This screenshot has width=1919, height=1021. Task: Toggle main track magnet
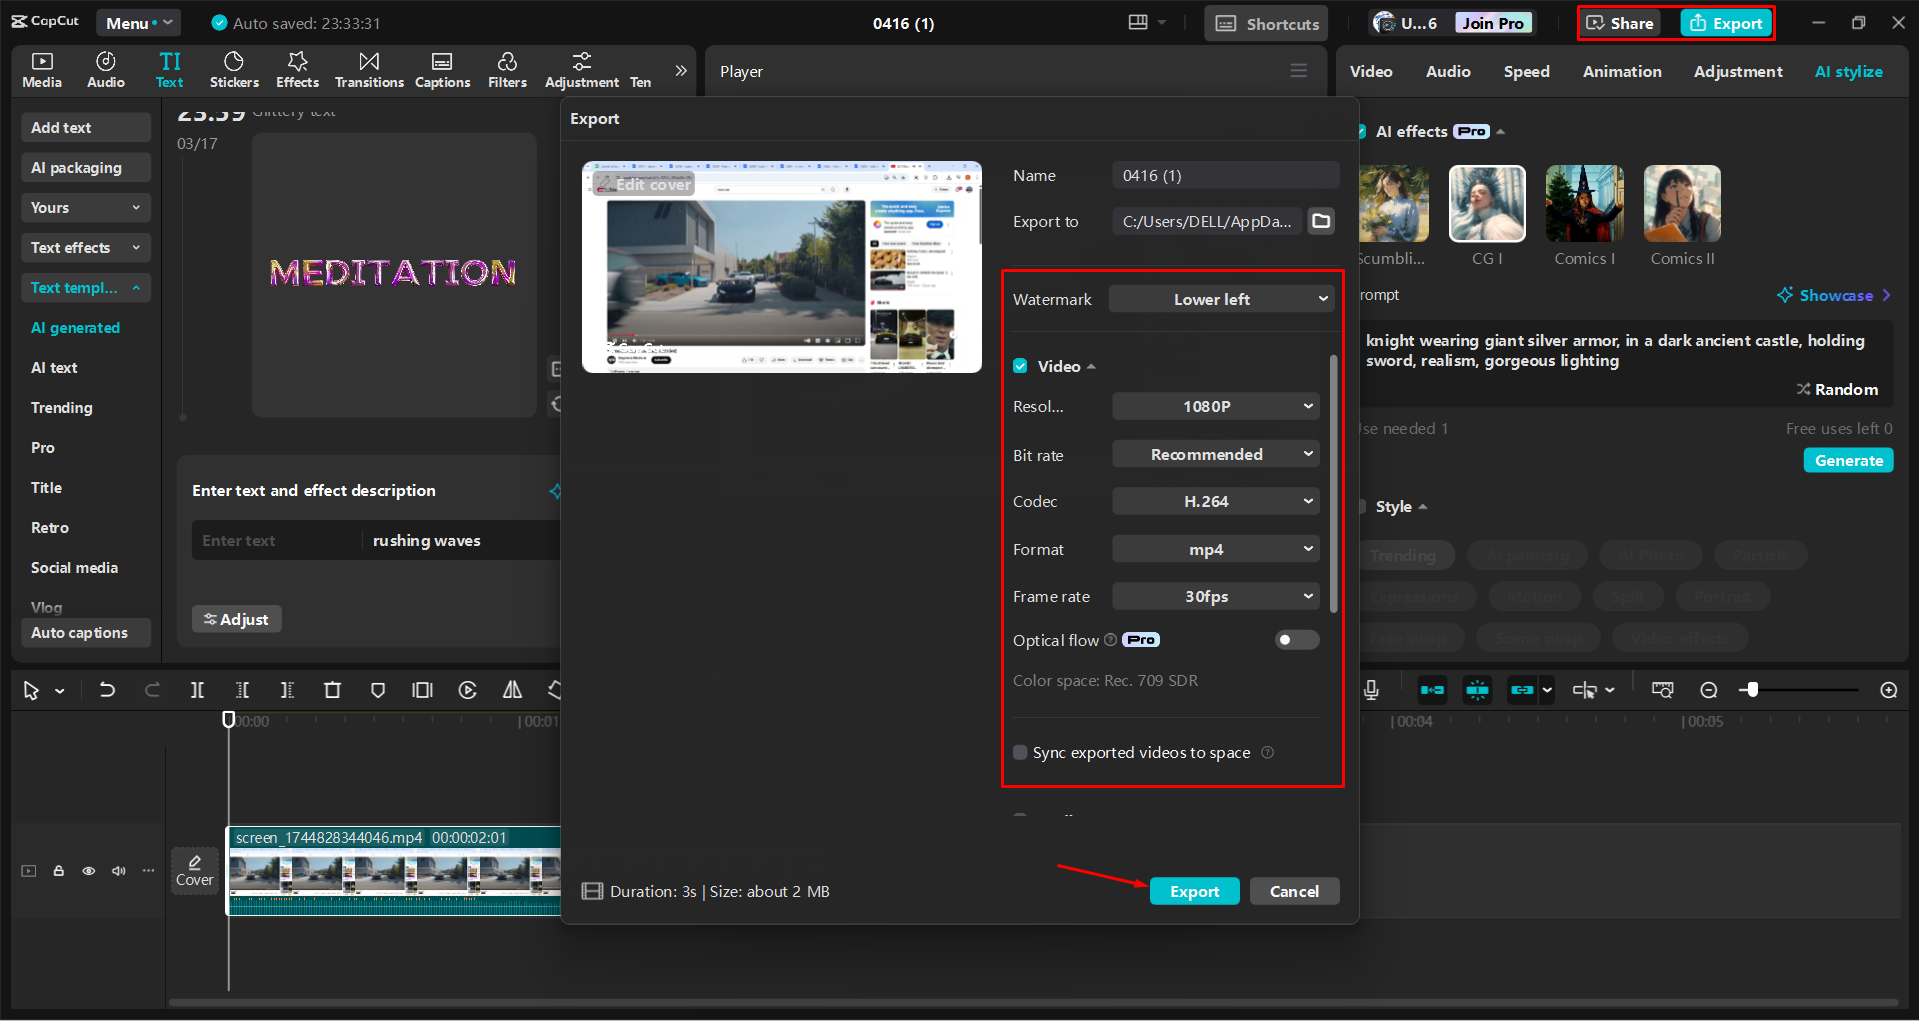click(1432, 690)
